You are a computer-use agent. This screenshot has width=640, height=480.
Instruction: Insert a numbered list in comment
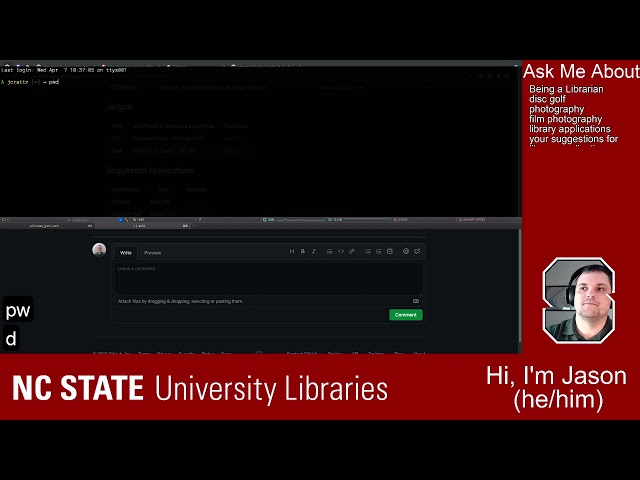coord(379,251)
